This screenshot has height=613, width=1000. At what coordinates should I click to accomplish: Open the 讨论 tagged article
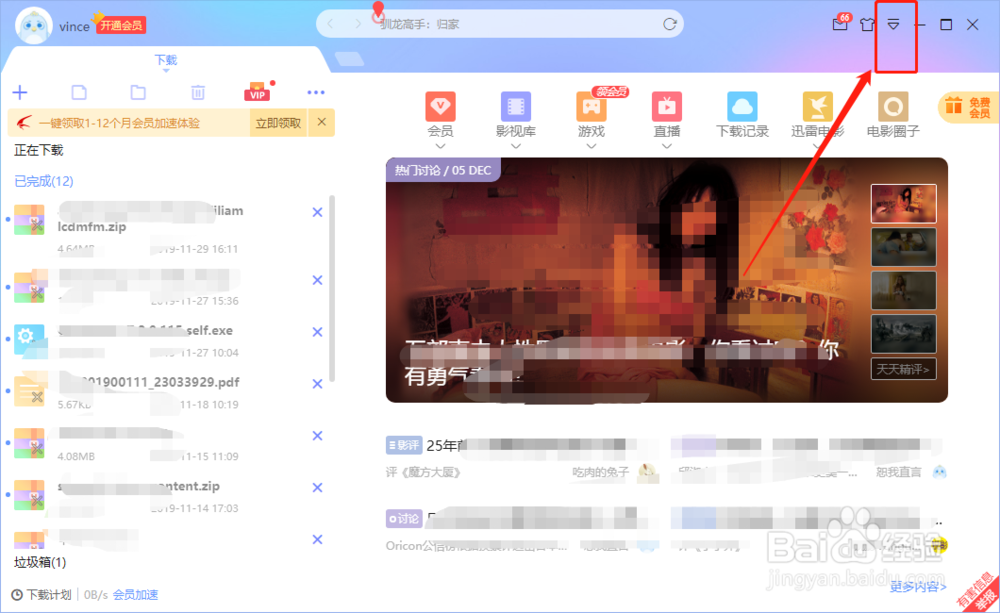pyautogui.click(x=523, y=519)
